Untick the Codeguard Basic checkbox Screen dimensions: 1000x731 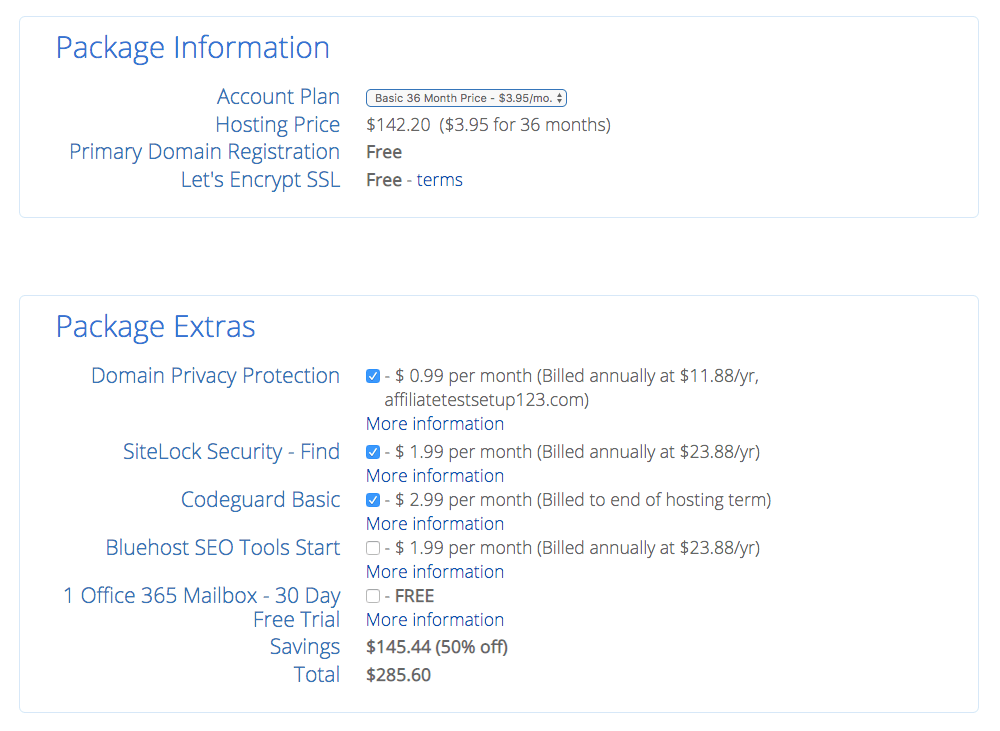(x=373, y=500)
